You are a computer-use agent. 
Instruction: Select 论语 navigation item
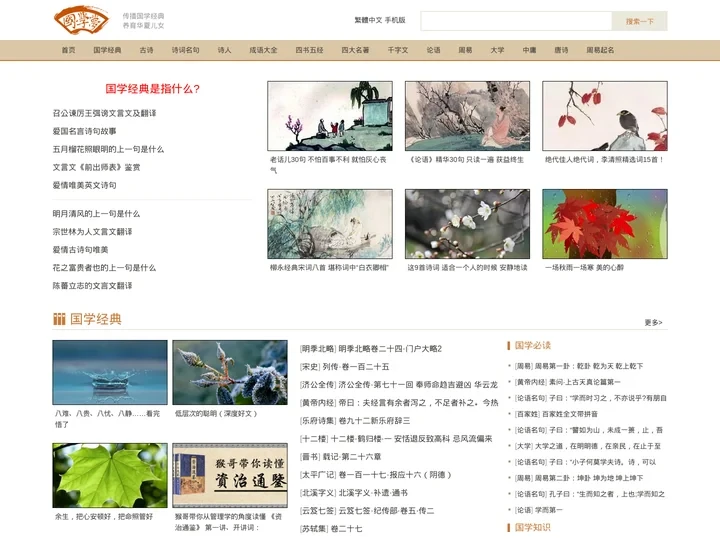pos(433,50)
